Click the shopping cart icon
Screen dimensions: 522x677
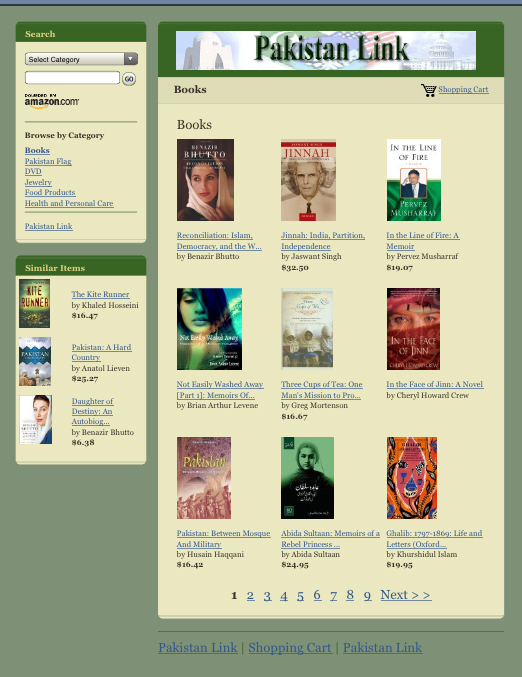(x=428, y=90)
